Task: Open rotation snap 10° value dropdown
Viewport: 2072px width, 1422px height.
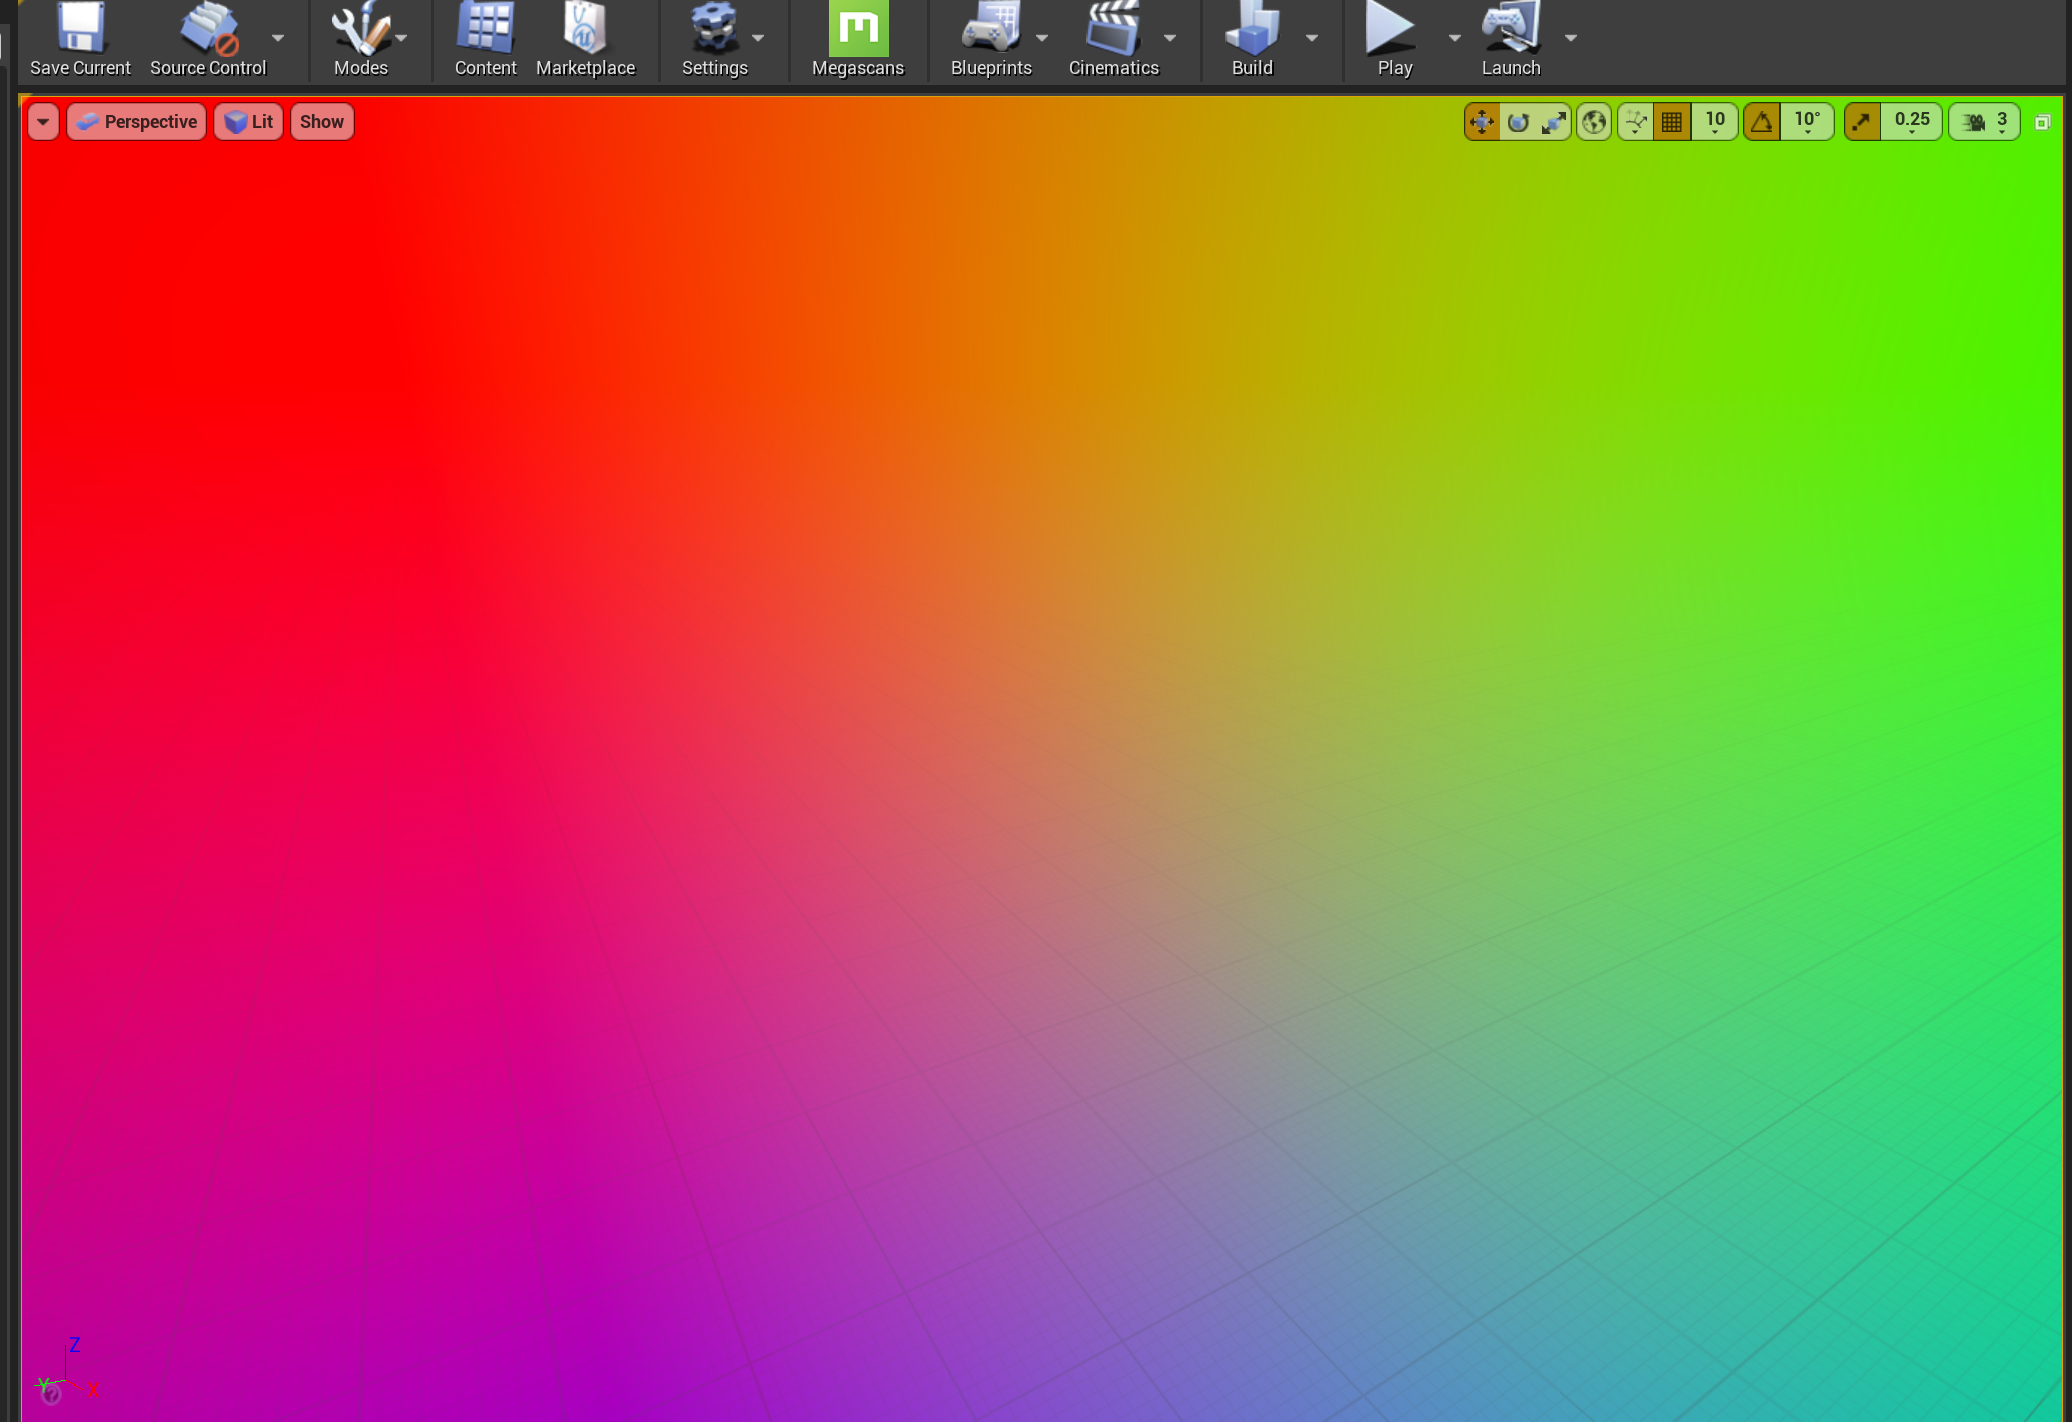Action: coord(1807,122)
